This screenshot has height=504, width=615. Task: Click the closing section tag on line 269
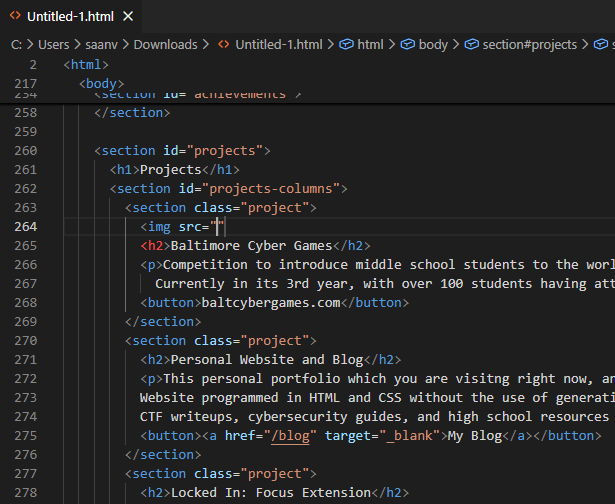coord(163,322)
